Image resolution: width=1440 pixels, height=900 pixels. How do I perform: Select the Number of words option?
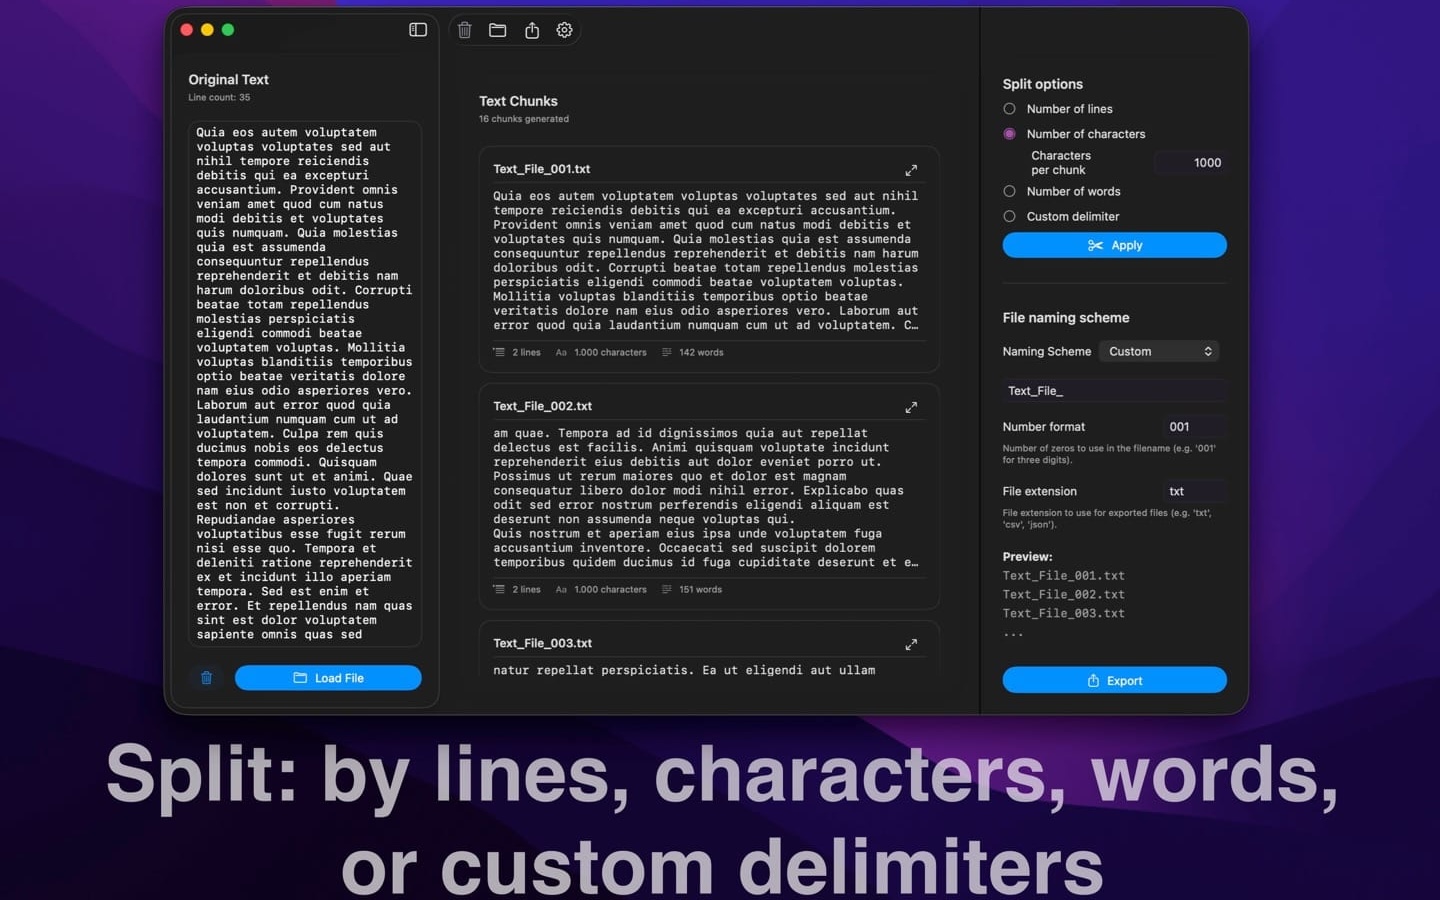1010,191
